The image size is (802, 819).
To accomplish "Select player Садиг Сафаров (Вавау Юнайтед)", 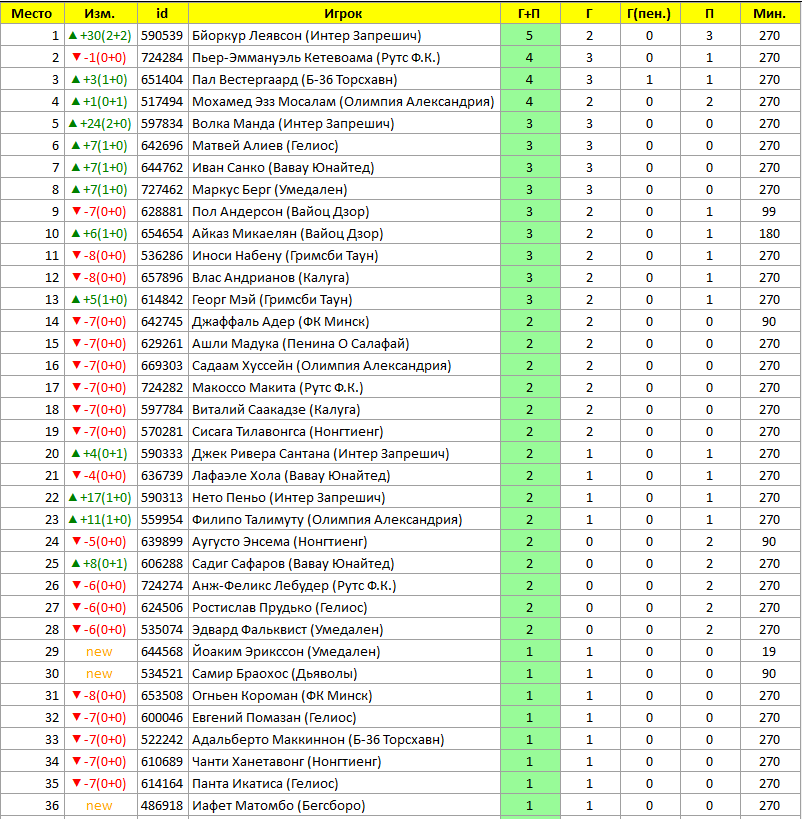I will click(x=293, y=563).
